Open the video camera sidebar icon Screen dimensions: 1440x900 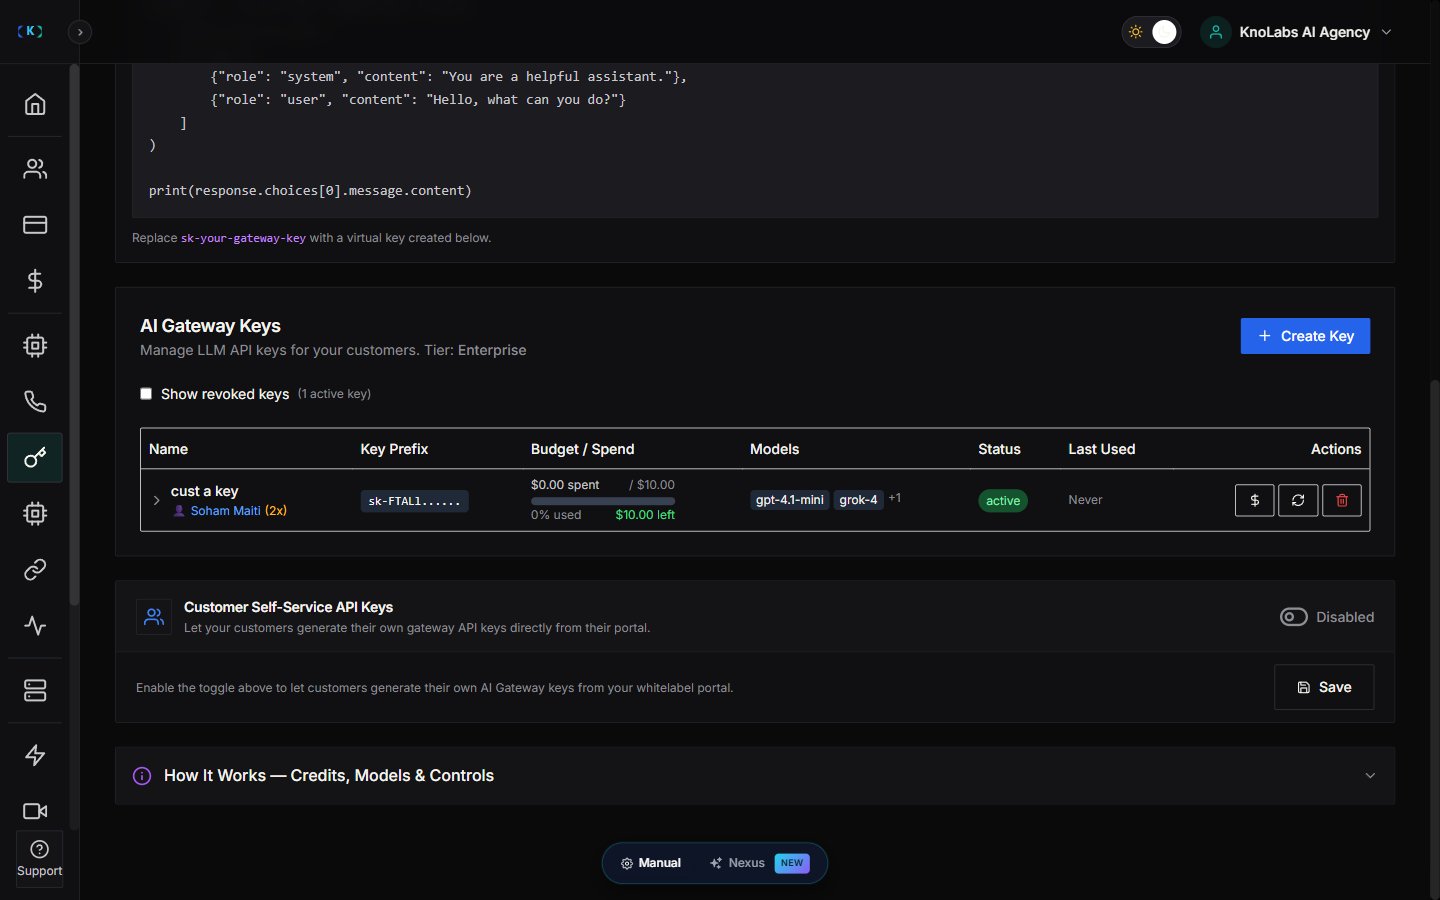[35, 811]
